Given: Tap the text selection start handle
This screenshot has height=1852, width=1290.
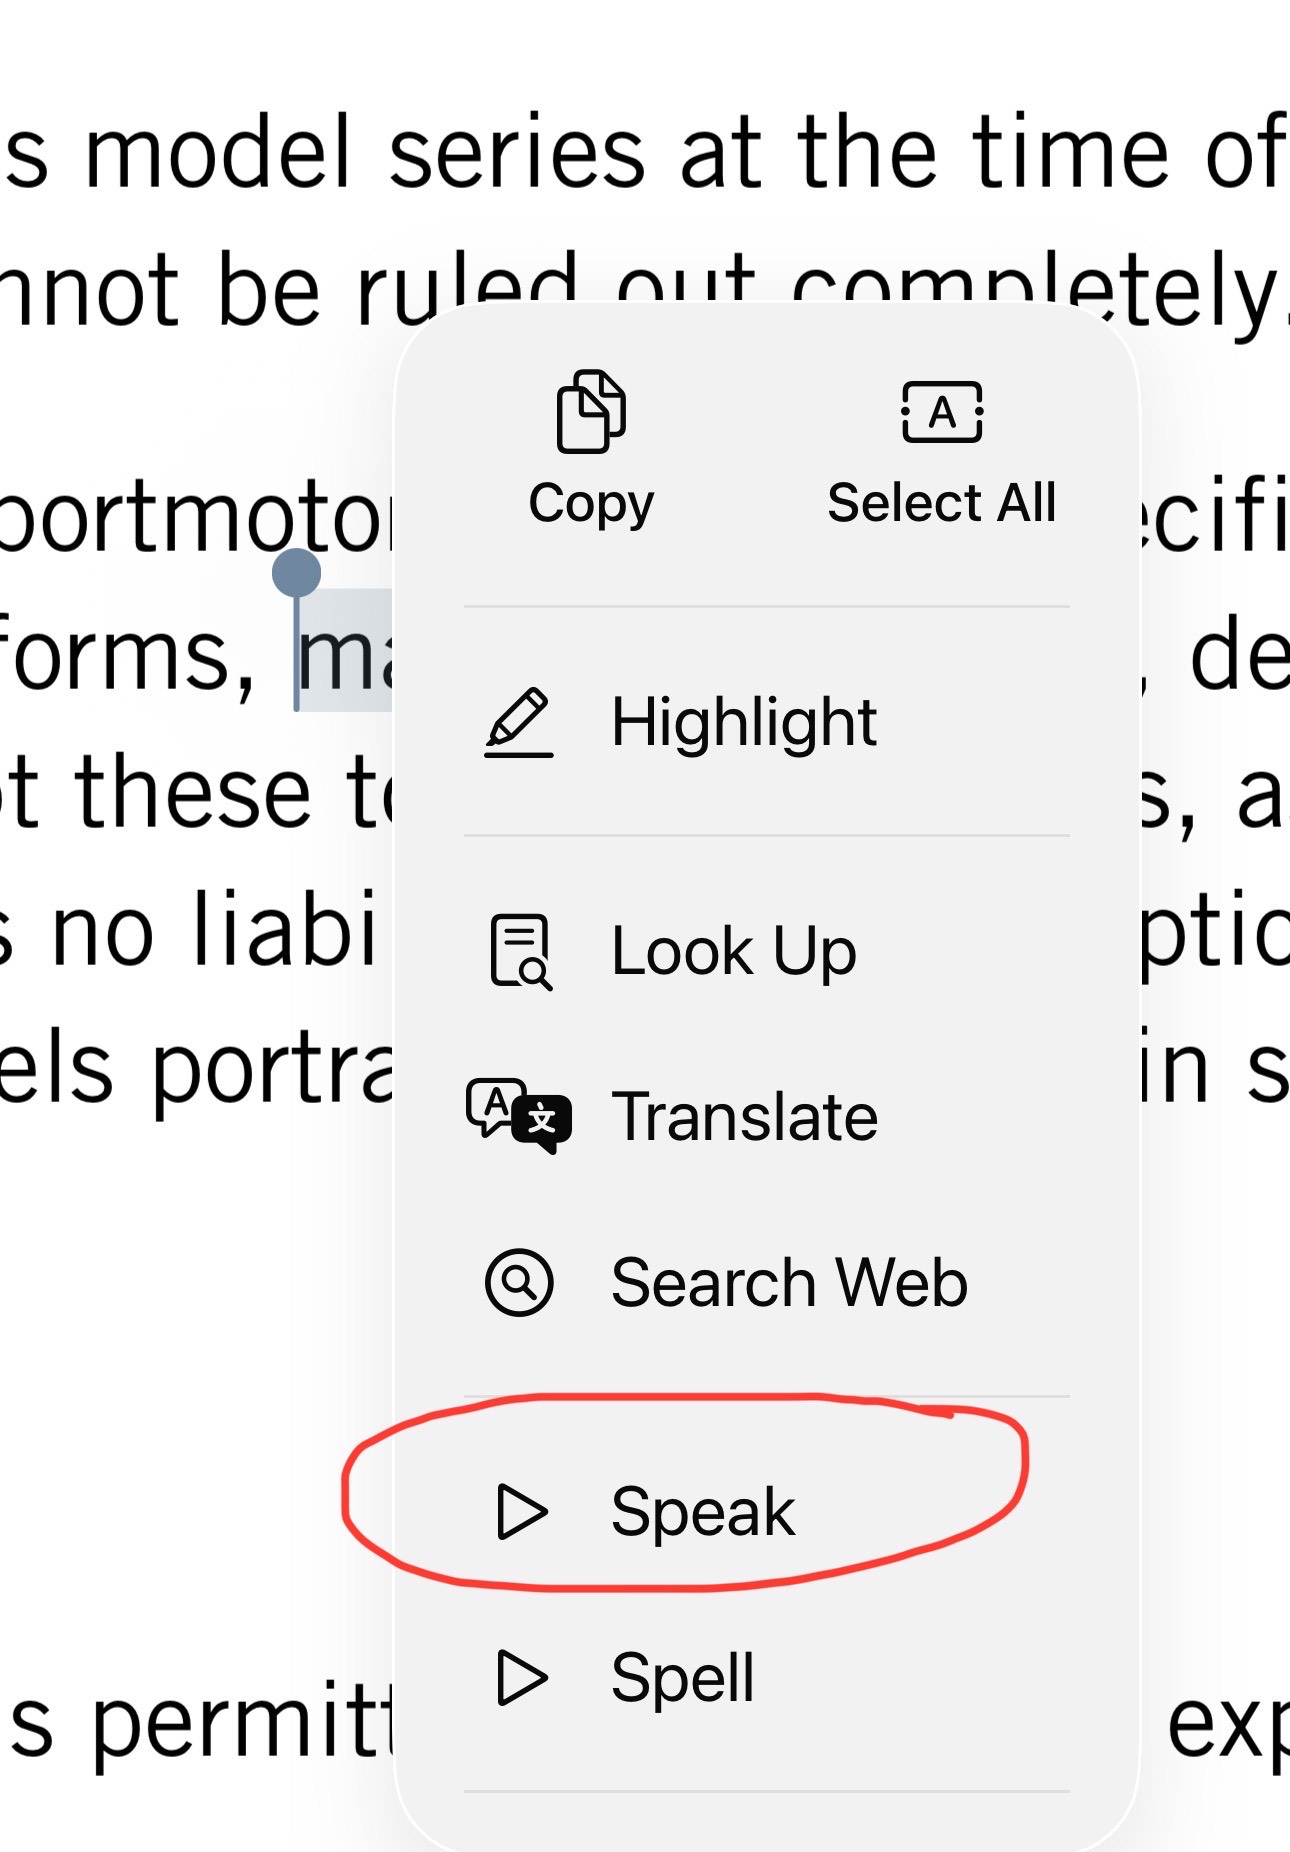Looking at the screenshot, I should pyautogui.click(x=297, y=574).
